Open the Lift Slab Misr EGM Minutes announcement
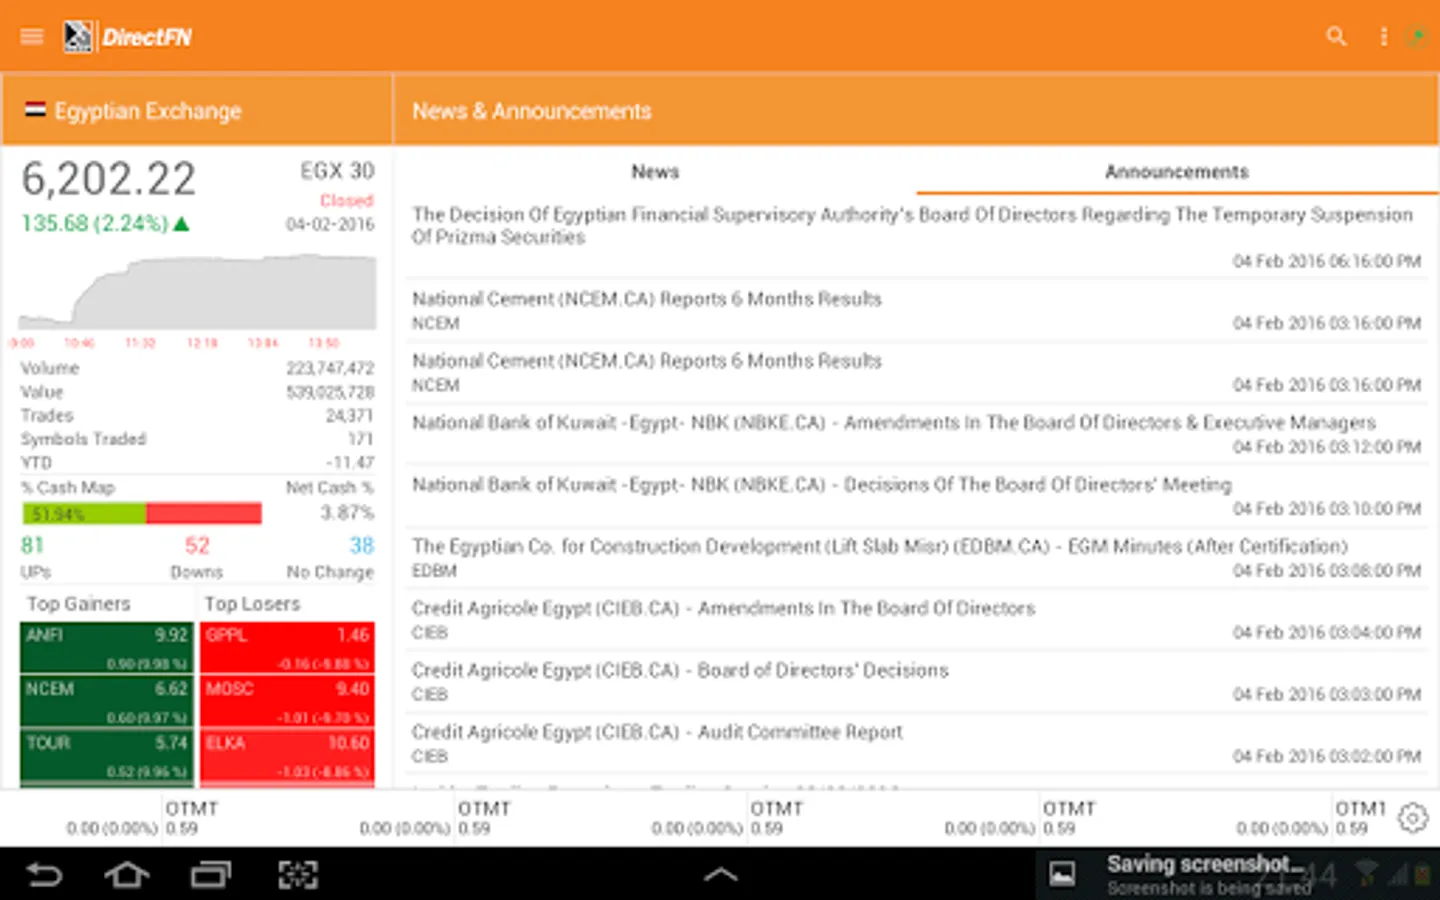The height and width of the screenshot is (900, 1440). [x=917, y=558]
